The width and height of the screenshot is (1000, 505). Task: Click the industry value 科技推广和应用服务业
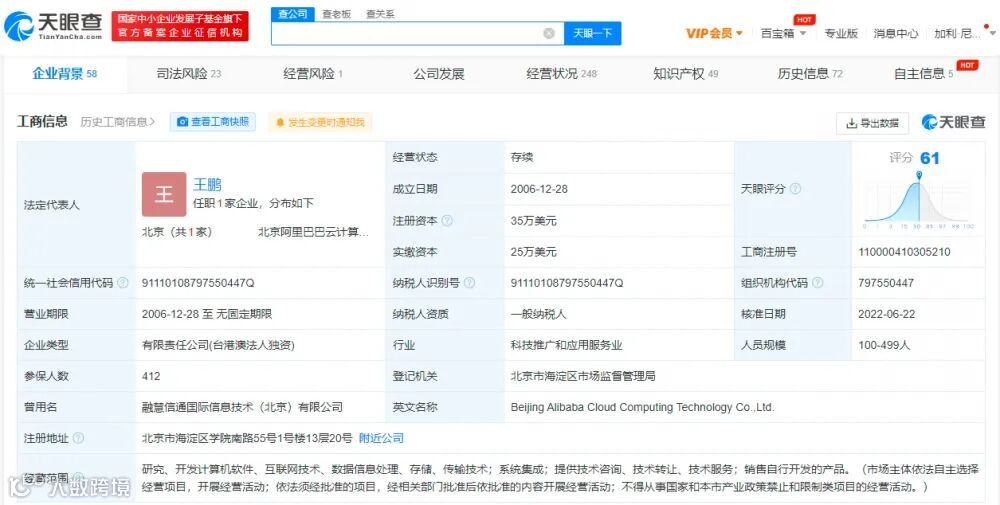(x=566, y=345)
